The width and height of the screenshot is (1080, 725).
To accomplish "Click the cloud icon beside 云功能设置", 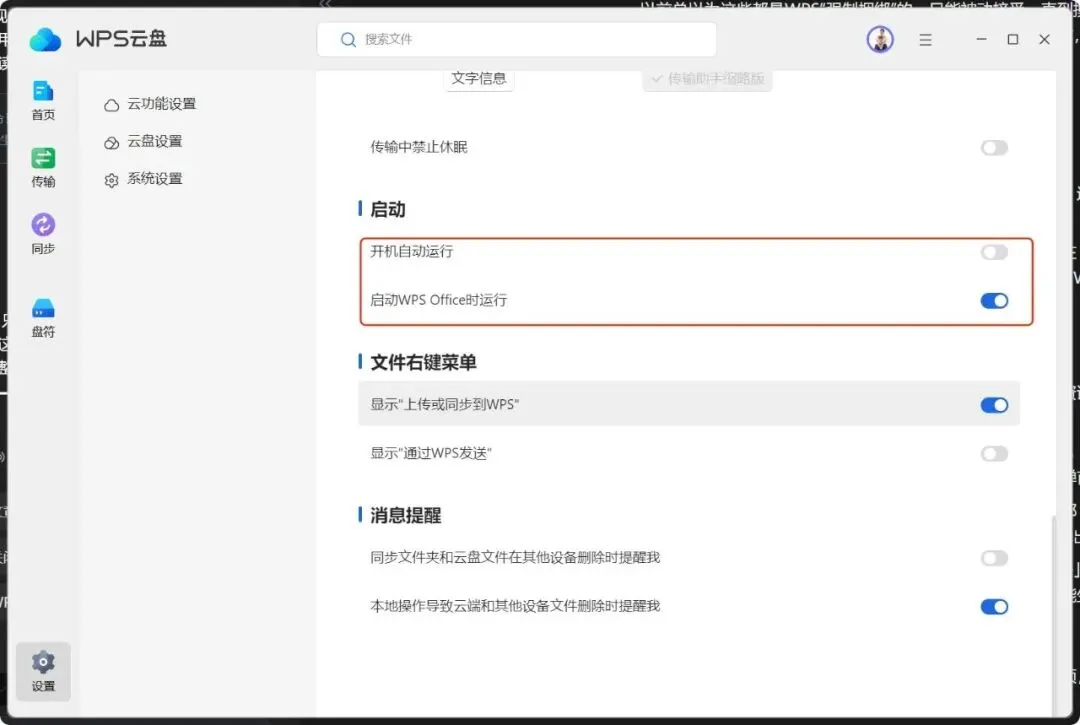I will point(112,105).
